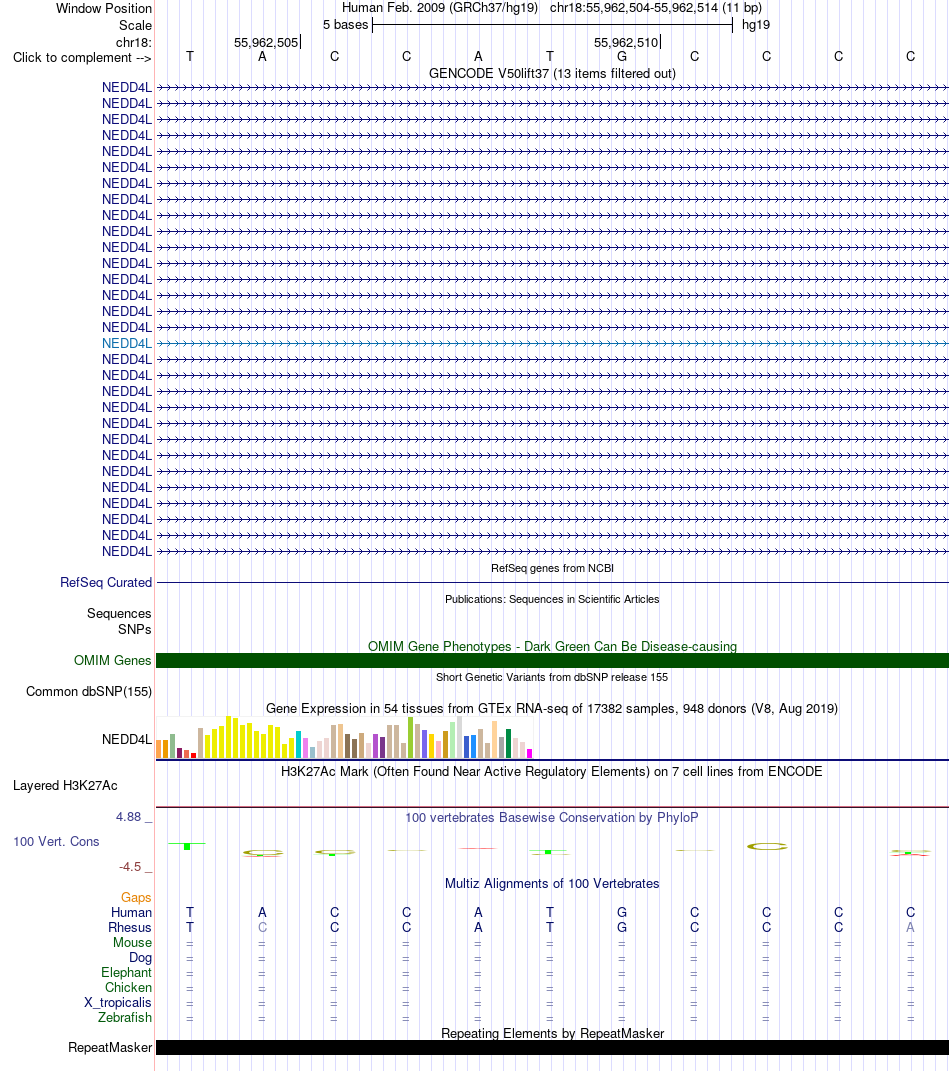Image resolution: width=950 pixels, height=1071 pixels.
Task: Open Multiz Alignments of 100 Vertebrates title
Action: tap(552, 883)
